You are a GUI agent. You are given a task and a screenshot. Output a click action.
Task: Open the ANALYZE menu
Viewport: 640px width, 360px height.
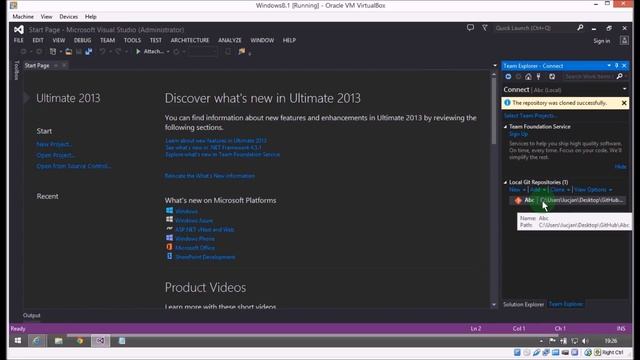(x=230, y=40)
